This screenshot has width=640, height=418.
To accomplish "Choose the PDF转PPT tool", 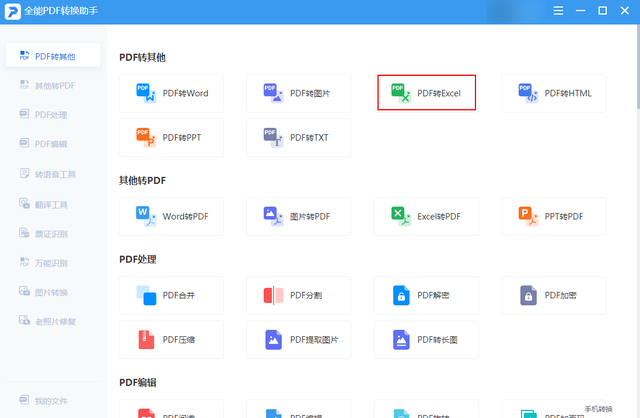I will (x=171, y=138).
